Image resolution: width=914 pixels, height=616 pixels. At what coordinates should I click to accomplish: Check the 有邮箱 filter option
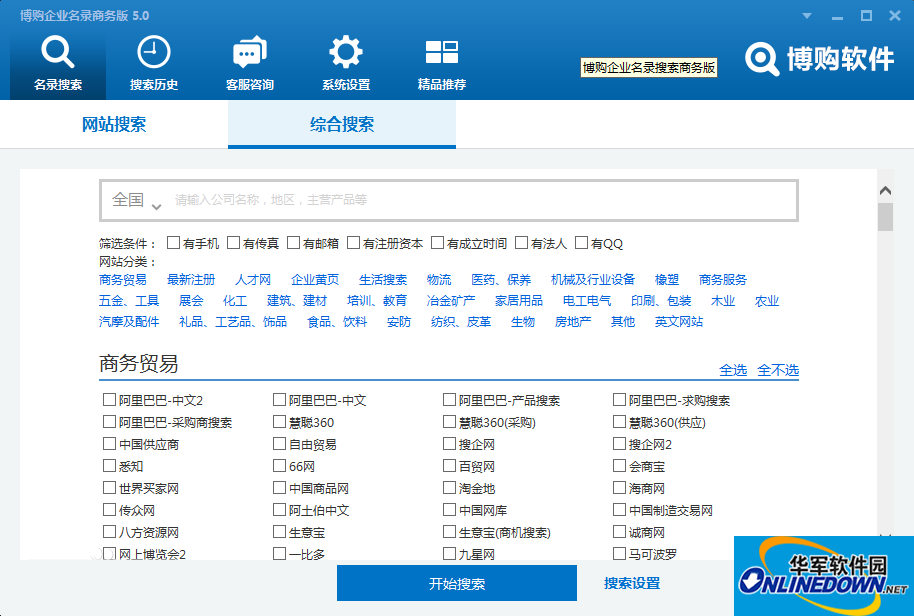pos(292,242)
